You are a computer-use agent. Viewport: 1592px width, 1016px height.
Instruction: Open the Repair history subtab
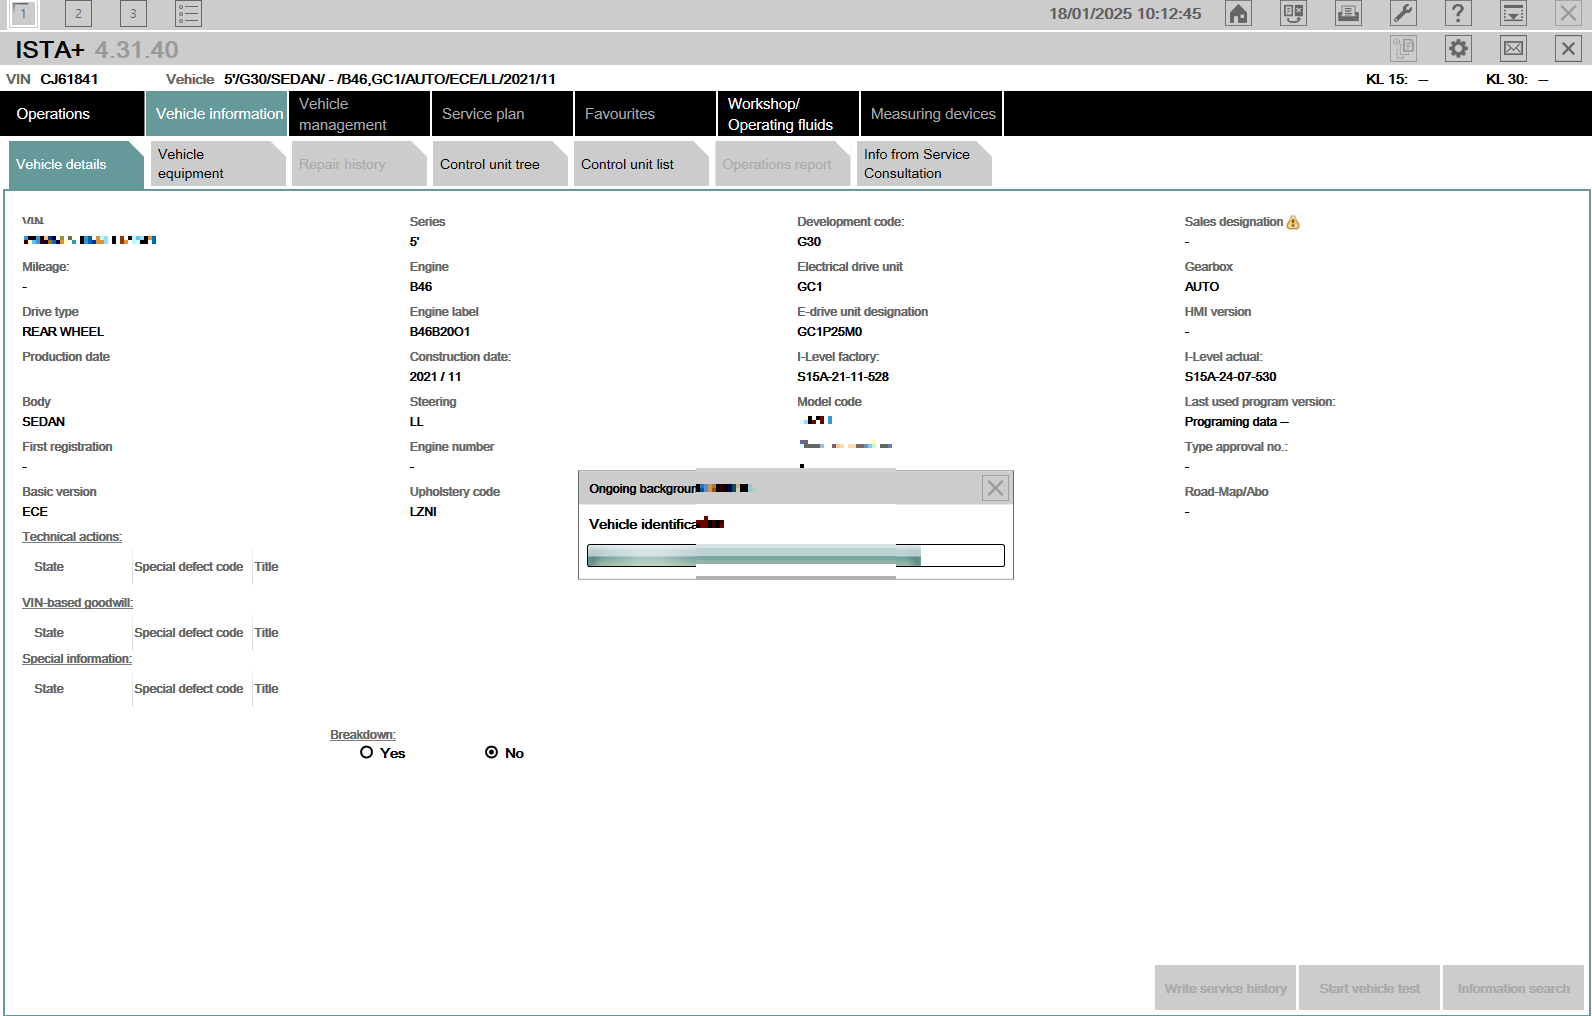click(359, 164)
